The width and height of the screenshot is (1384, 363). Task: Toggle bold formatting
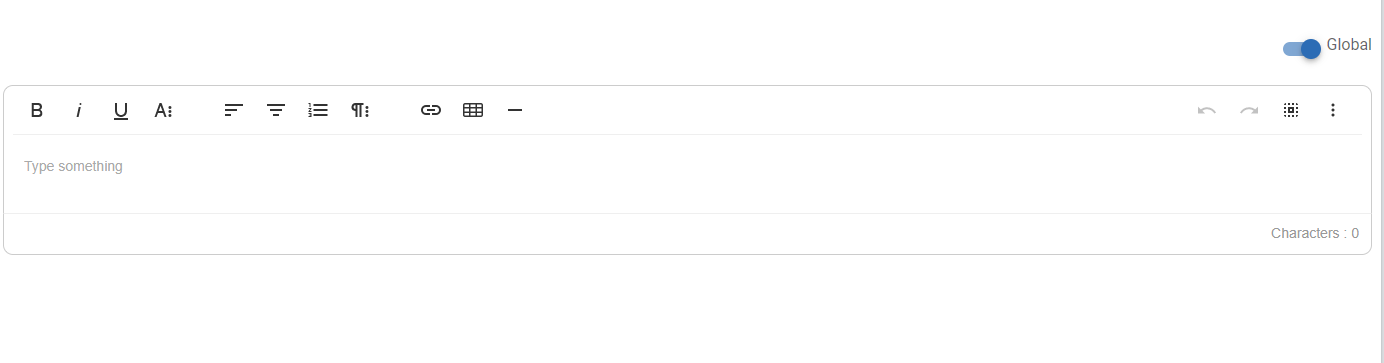(x=37, y=110)
